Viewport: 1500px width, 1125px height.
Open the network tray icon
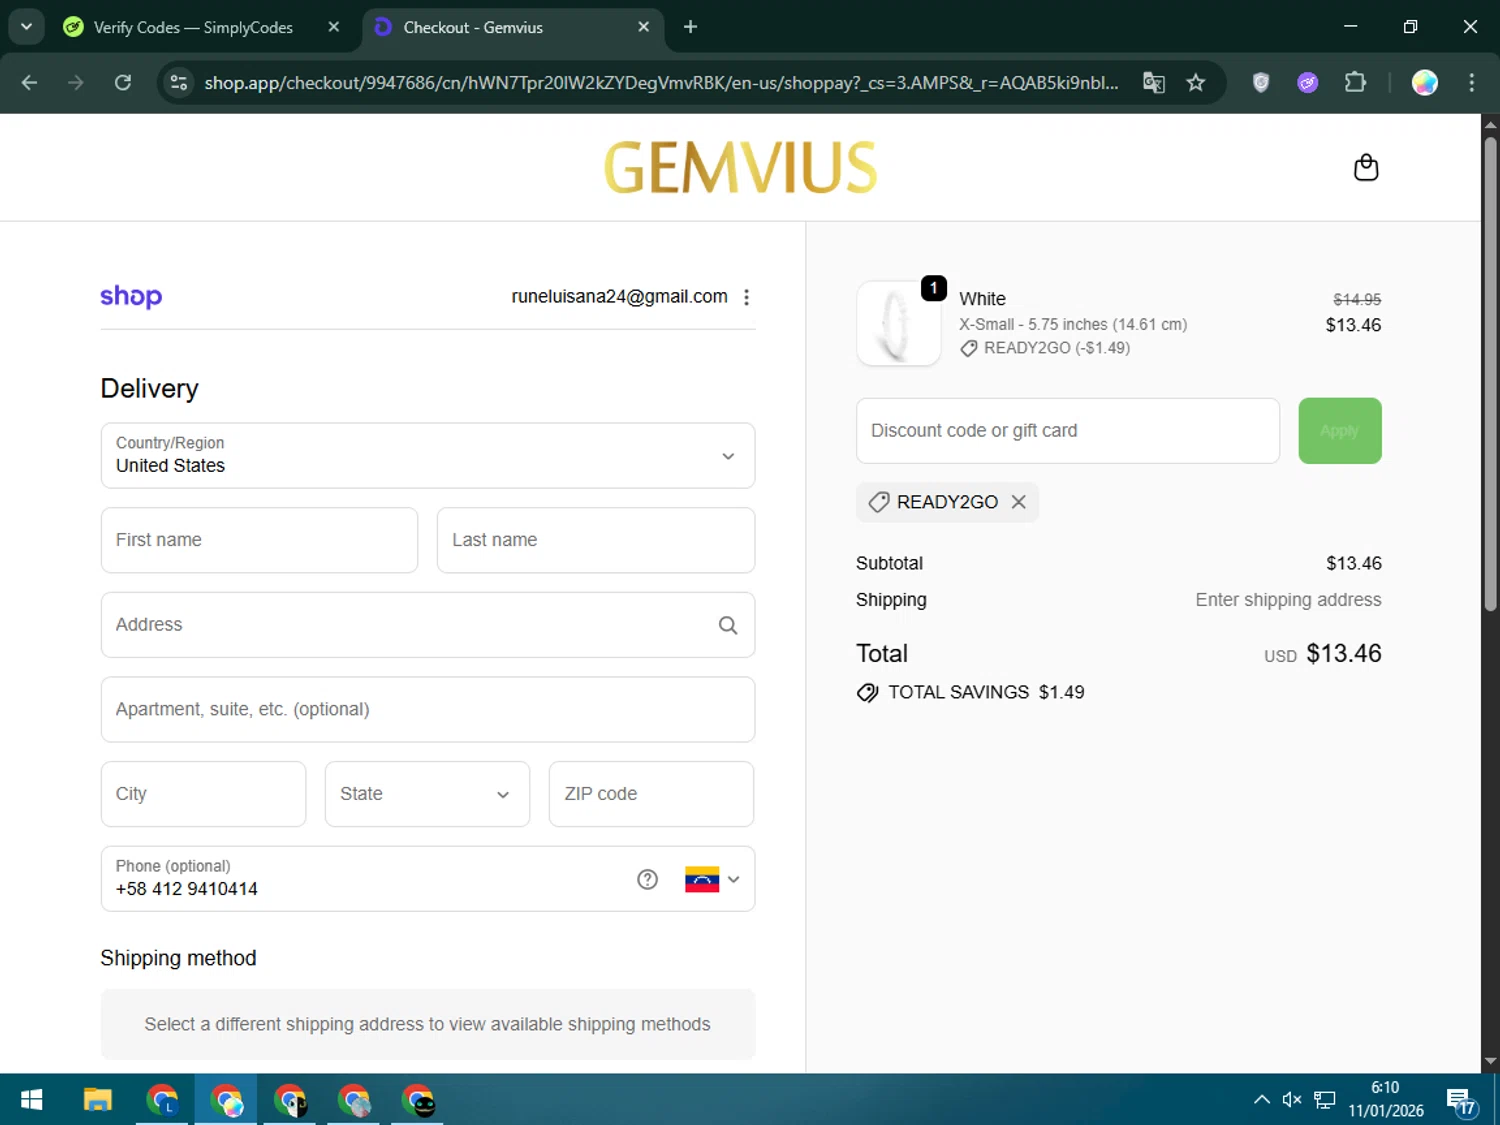coord(1325,1100)
